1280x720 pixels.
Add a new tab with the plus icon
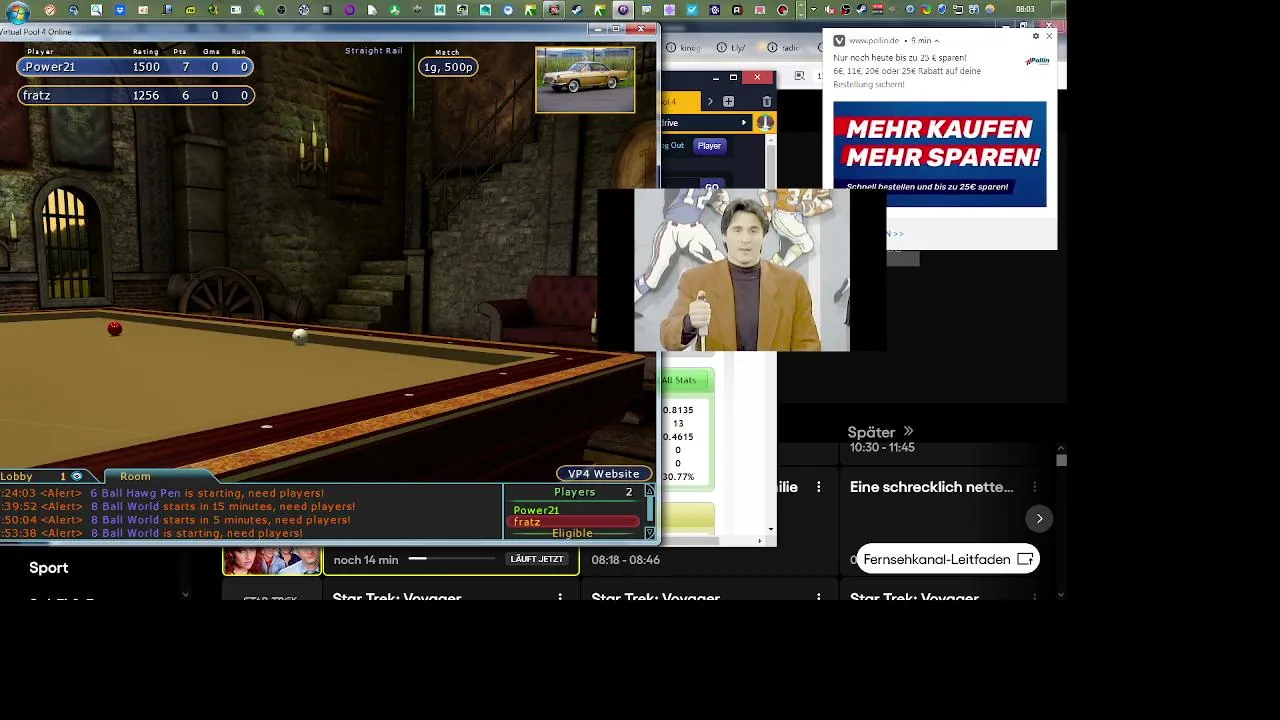pos(728,102)
